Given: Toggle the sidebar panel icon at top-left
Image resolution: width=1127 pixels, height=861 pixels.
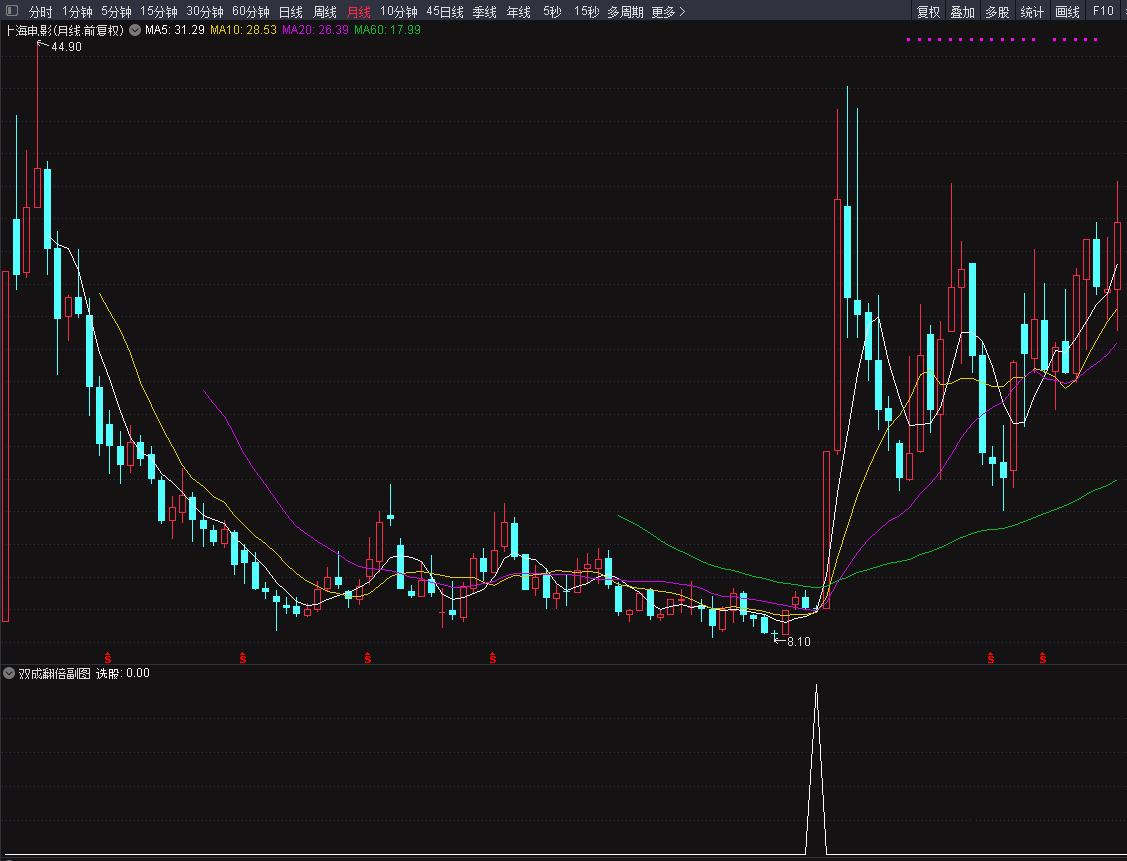Looking at the screenshot, I should [x=12, y=11].
